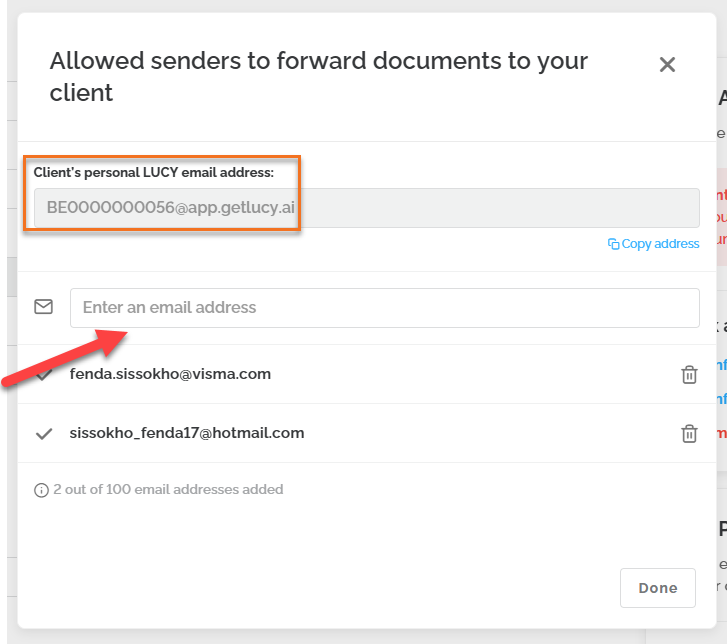
Task: Close the allowed senders dialog
Action: coord(667,65)
